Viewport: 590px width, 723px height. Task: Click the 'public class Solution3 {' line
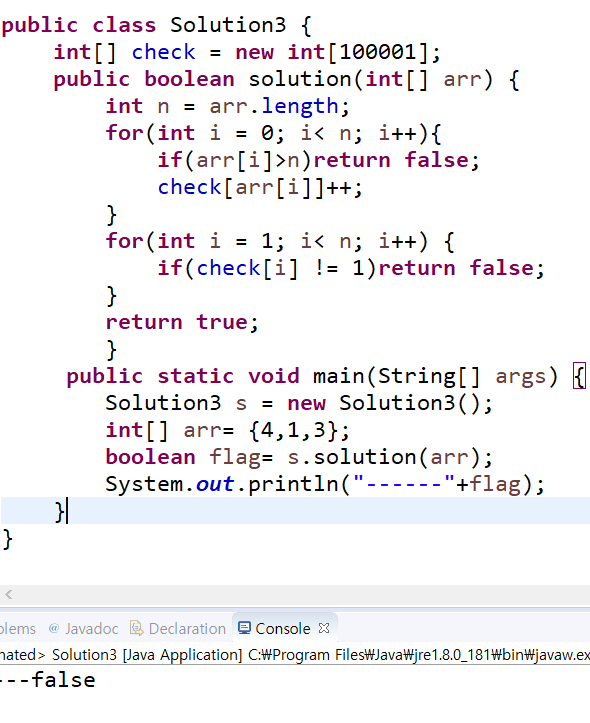pyautogui.click(x=157, y=25)
